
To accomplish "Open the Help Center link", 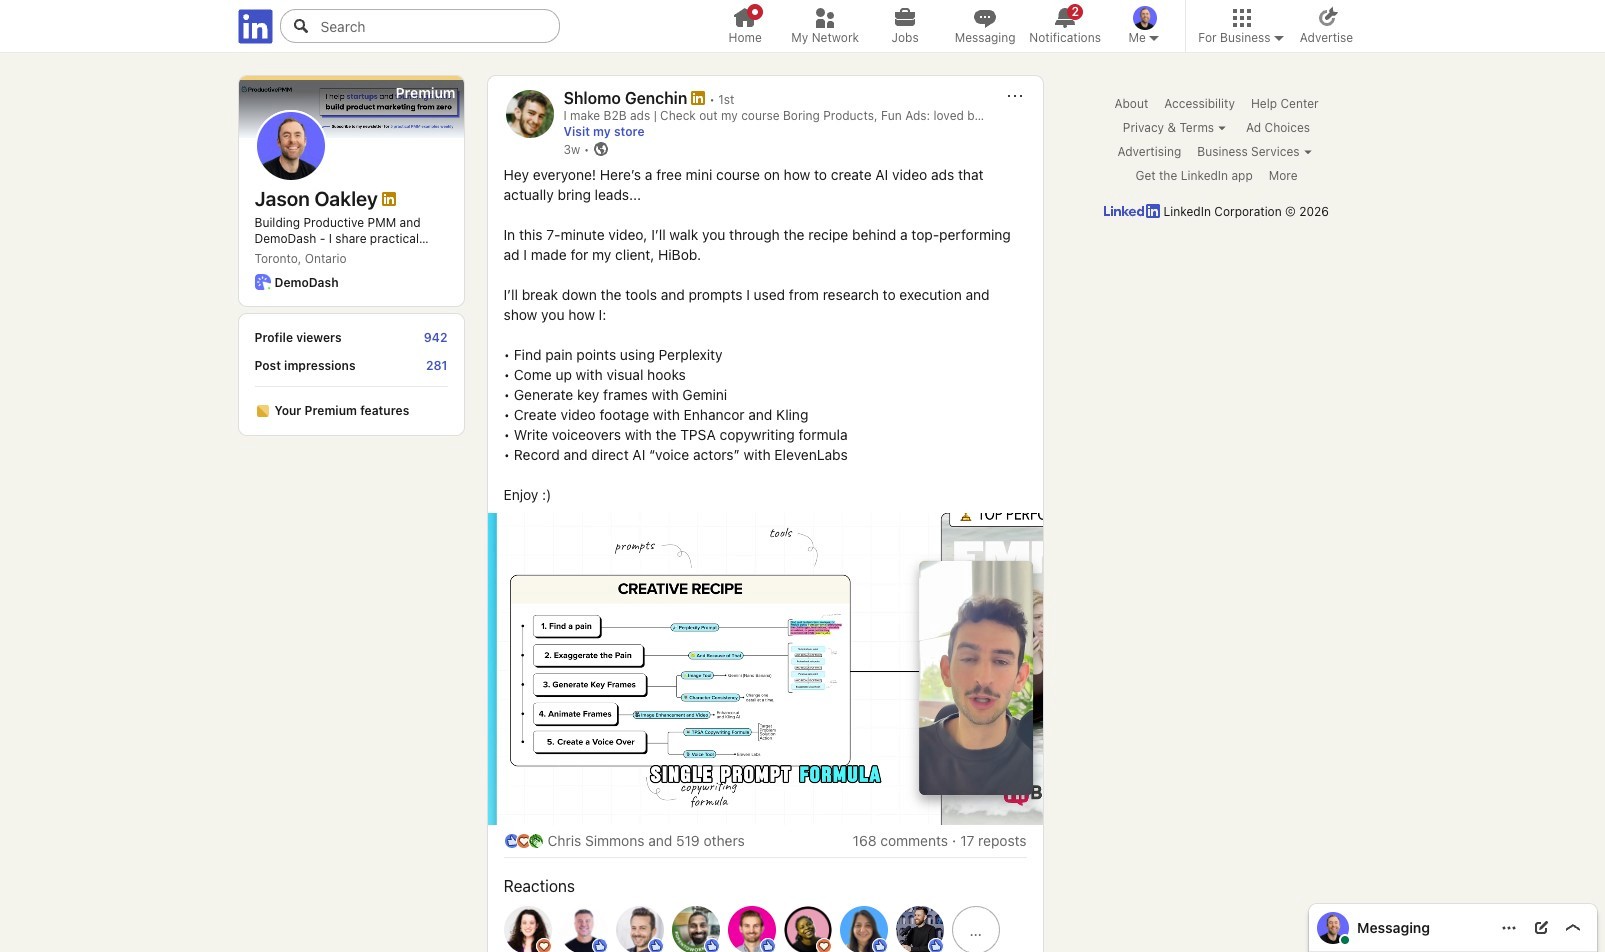I will [1284, 104].
